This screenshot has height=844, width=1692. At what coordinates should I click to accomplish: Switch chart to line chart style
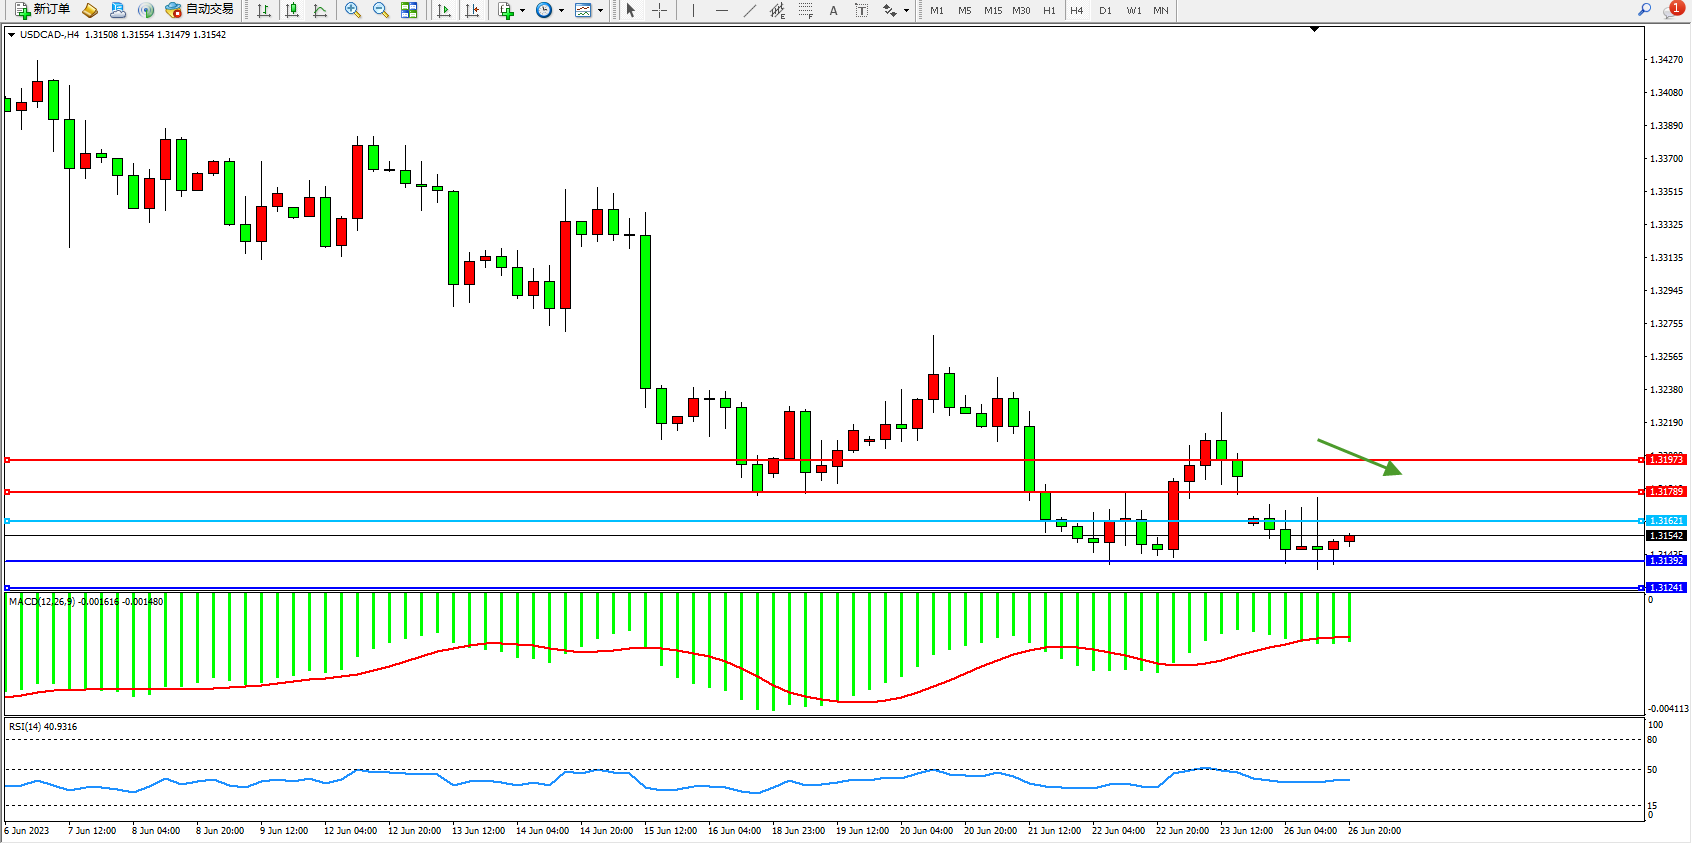click(x=320, y=10)
